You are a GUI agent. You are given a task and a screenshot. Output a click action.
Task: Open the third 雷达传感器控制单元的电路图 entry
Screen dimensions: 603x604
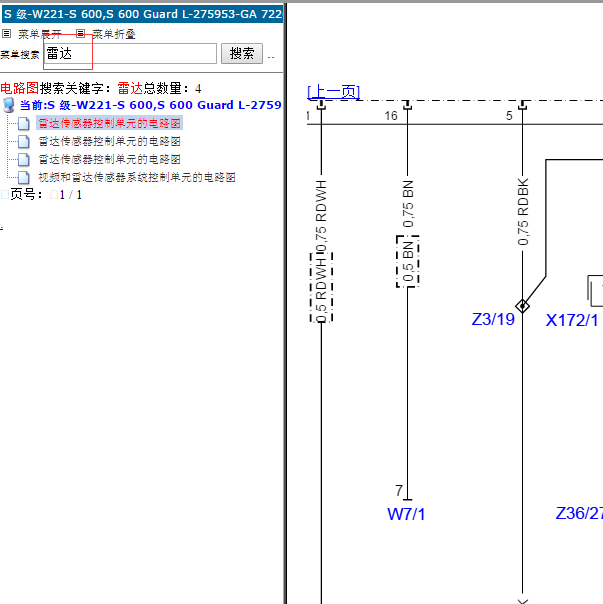click(109, 159)
